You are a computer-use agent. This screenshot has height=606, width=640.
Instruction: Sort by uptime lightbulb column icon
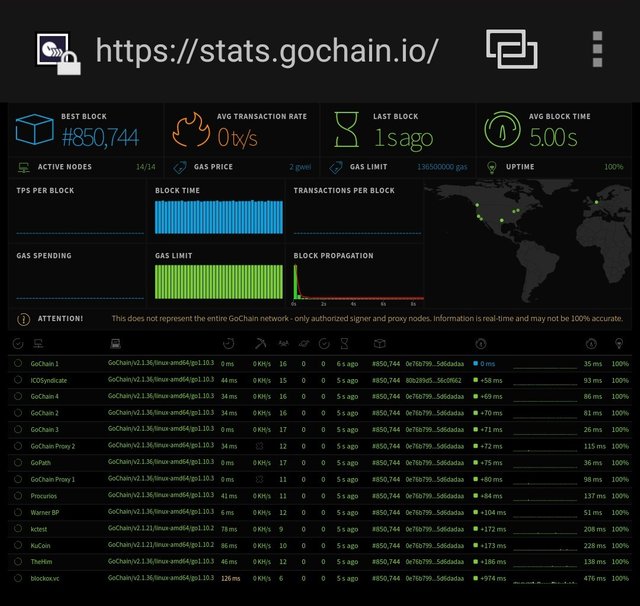(619, 344)
